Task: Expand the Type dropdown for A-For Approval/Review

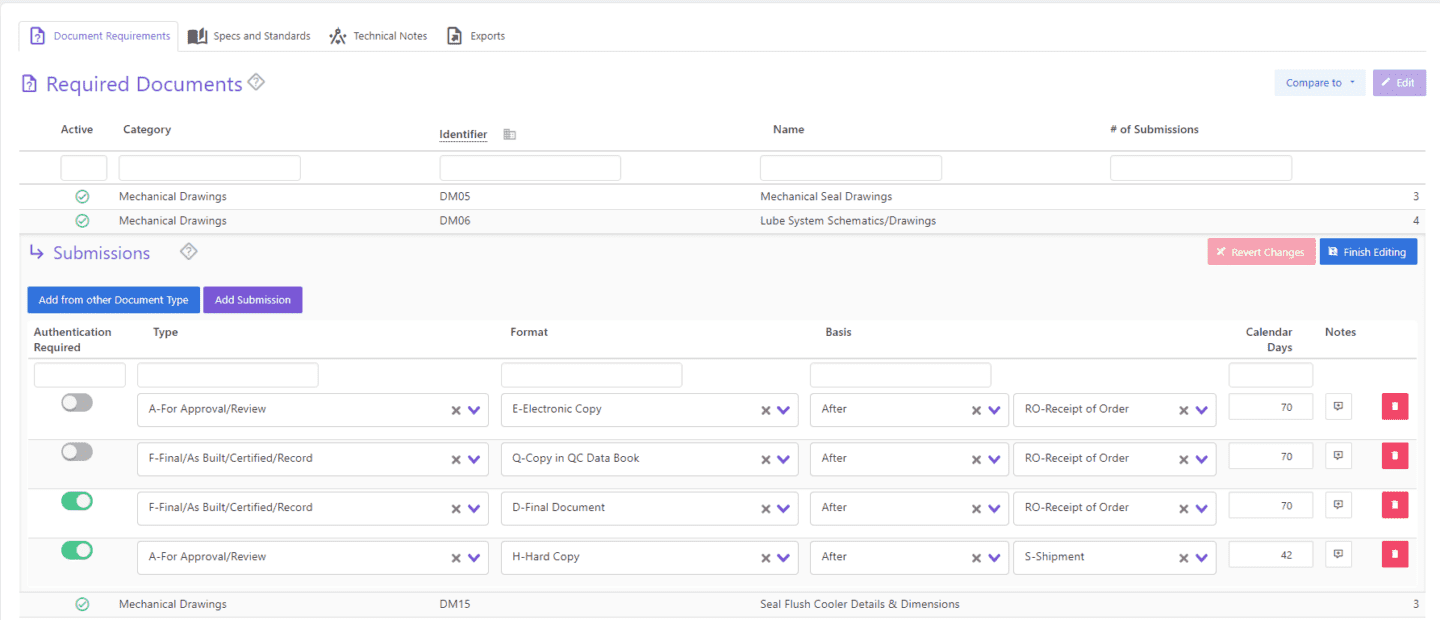Action: (478, 410)
